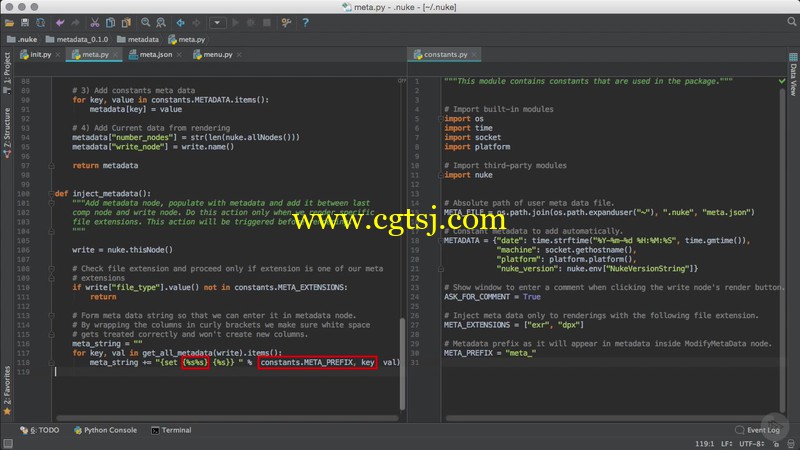800x450 pixels.
Task: Select meta.py in breadcrumb bar
Action: 187,39
